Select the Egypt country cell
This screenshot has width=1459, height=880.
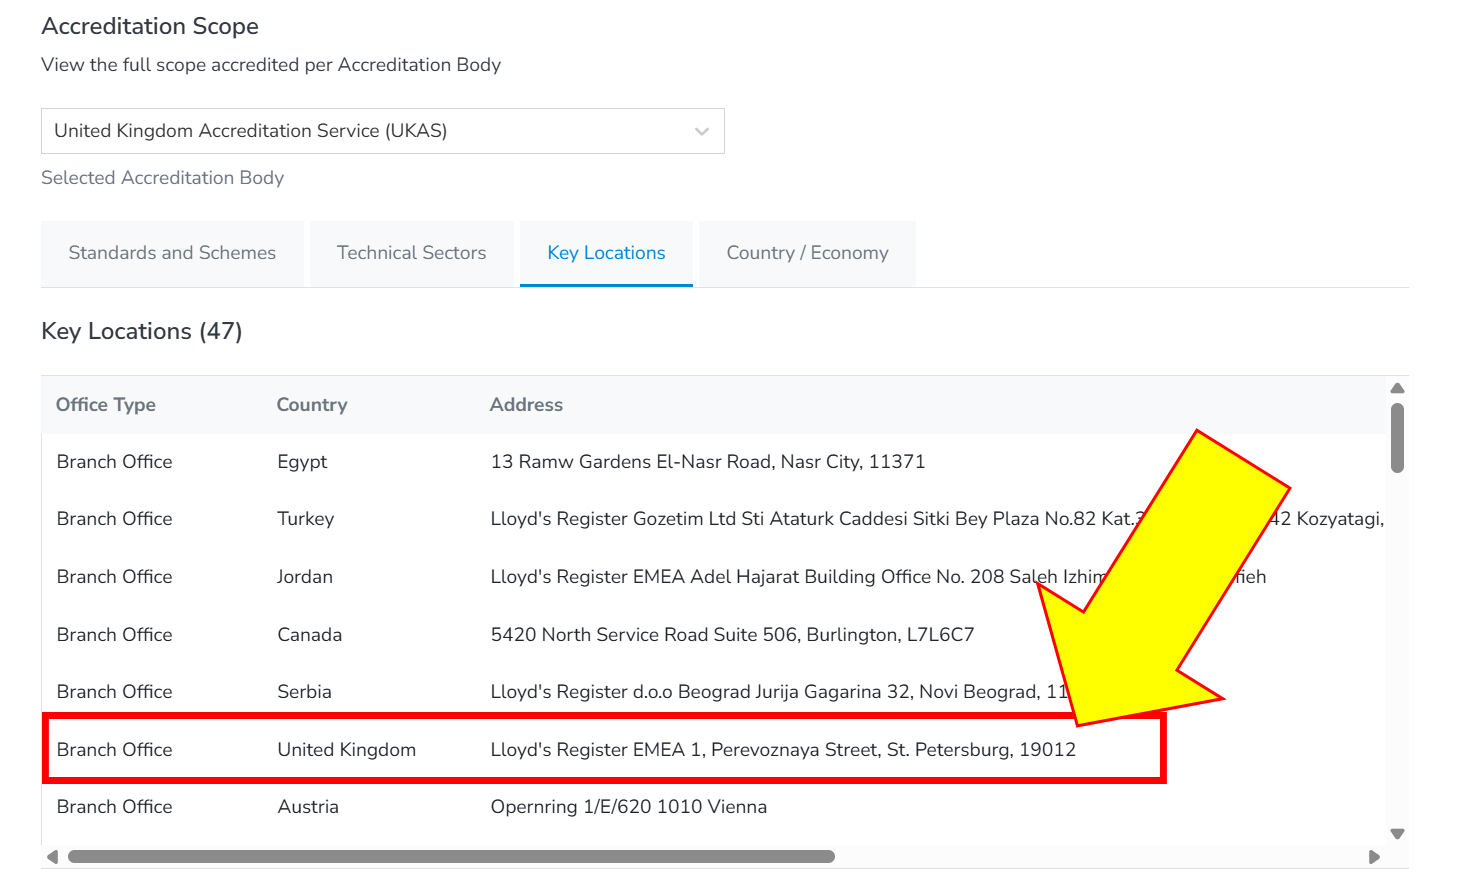point(302,462)
